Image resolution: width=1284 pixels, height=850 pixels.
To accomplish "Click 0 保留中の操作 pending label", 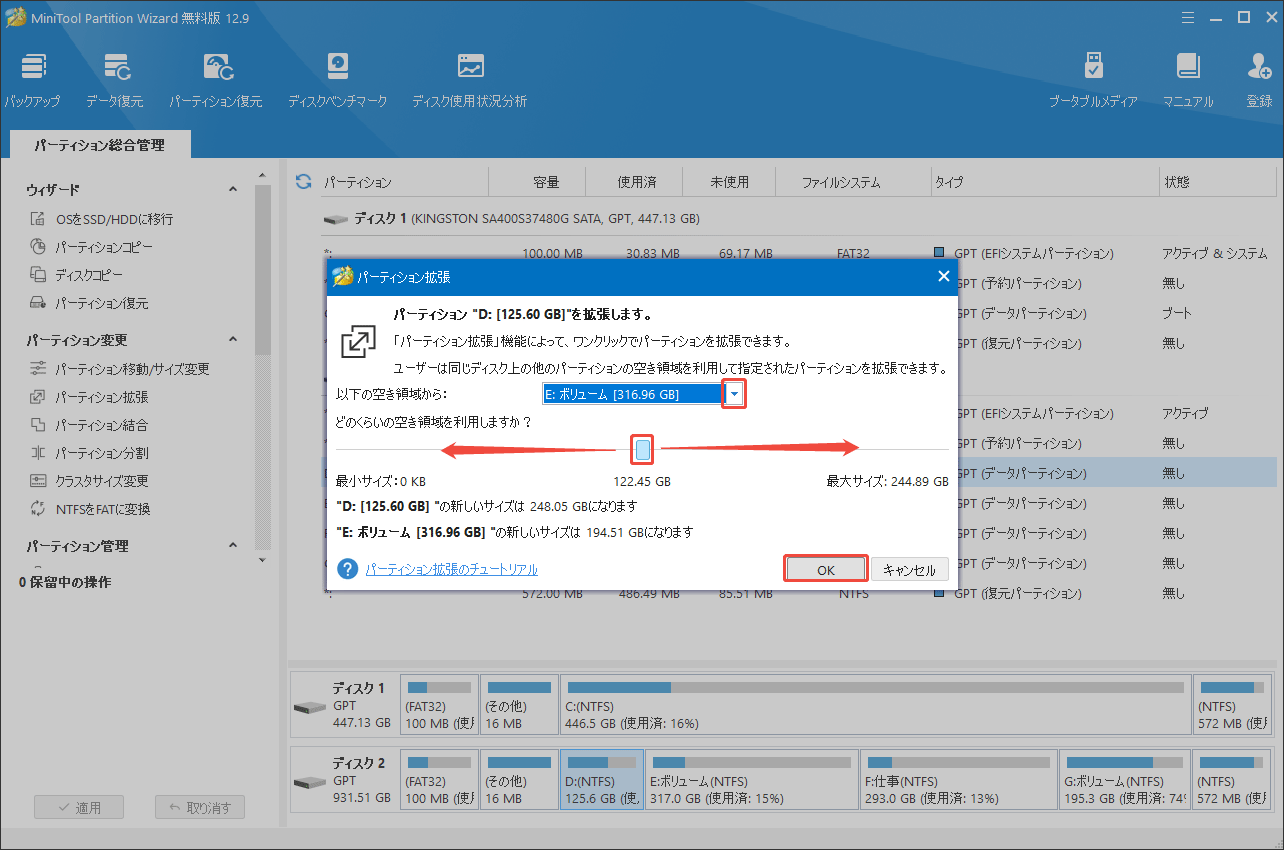I will (x=65, y=582).
